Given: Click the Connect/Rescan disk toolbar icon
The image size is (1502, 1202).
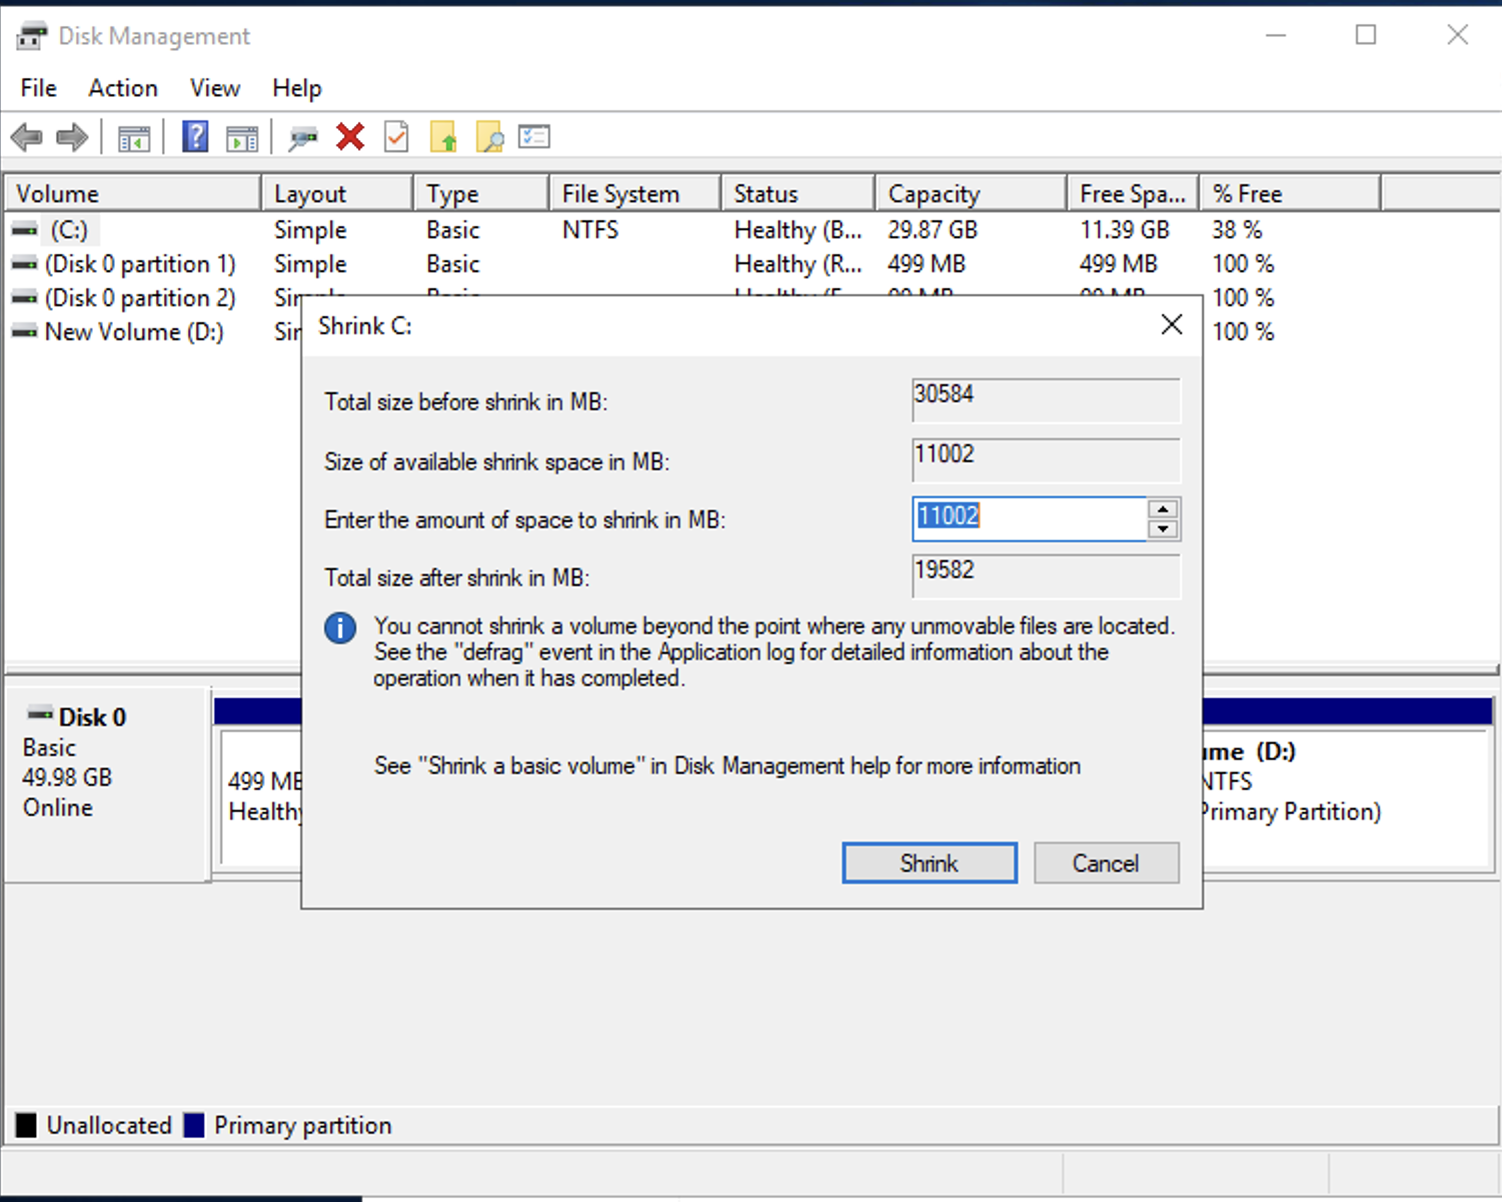Looking at the screenshot, I should point(302,138).
